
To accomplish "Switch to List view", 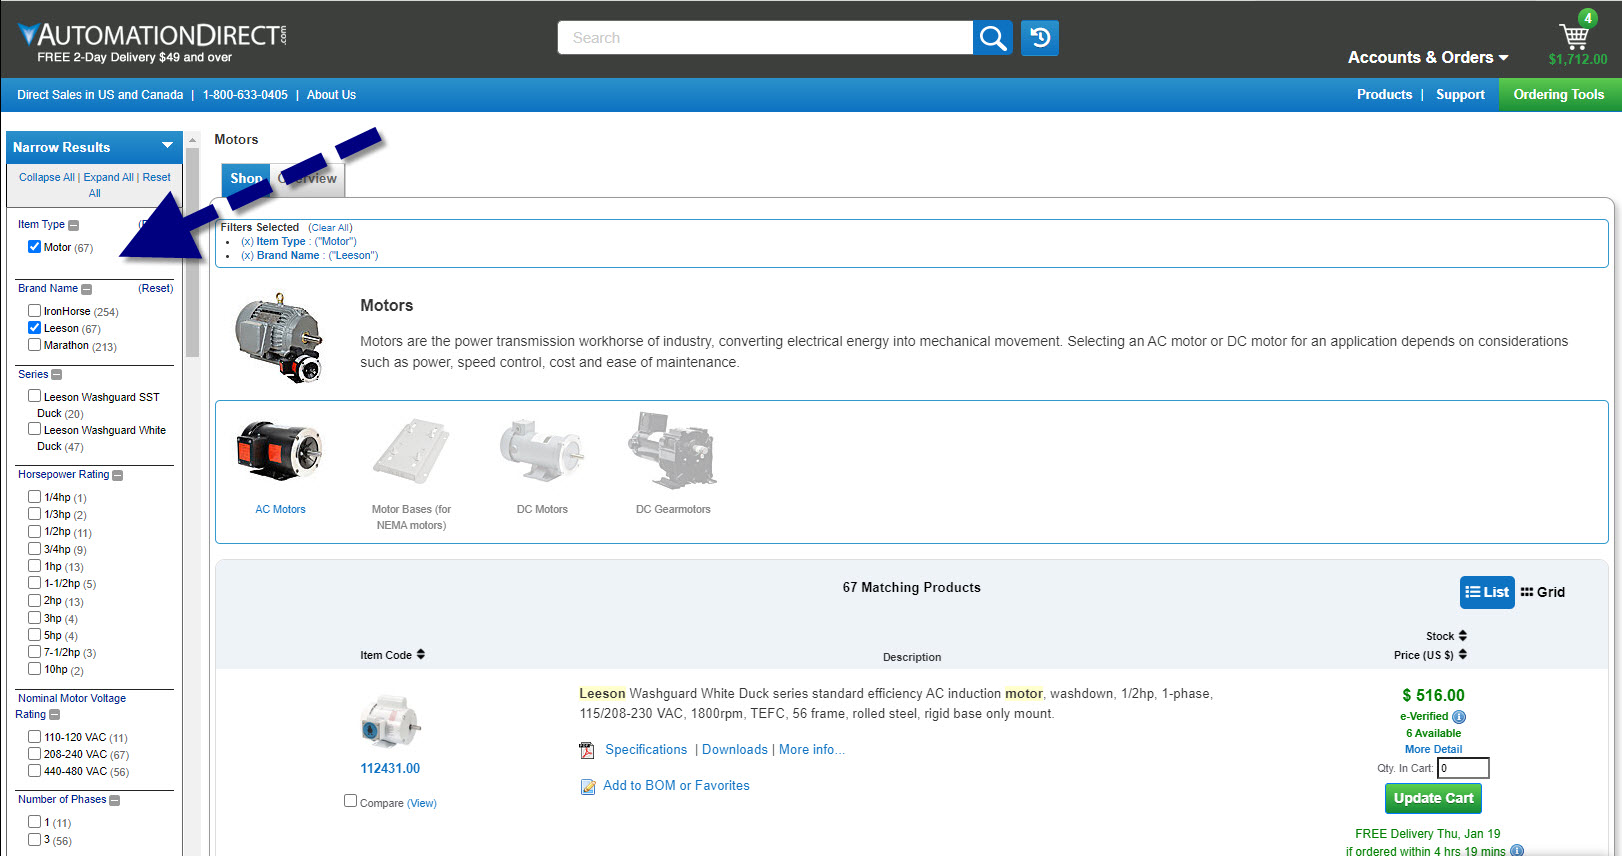I will 1487,592.
